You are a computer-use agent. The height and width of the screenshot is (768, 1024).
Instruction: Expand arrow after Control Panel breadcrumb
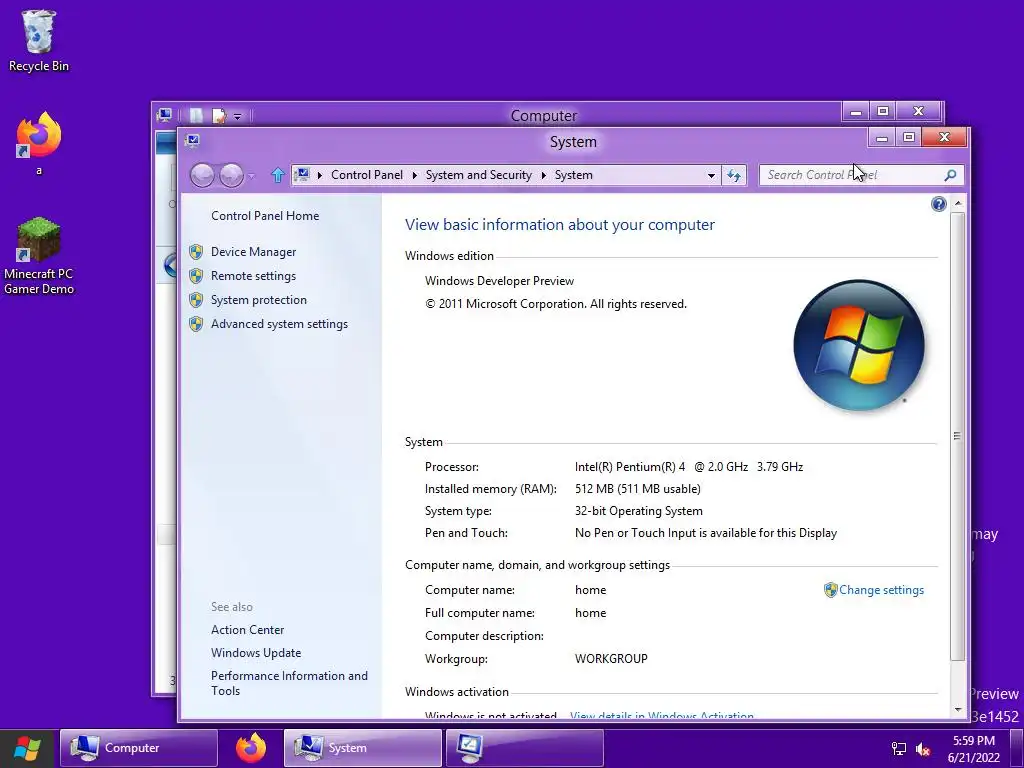(x=414, y=175)
